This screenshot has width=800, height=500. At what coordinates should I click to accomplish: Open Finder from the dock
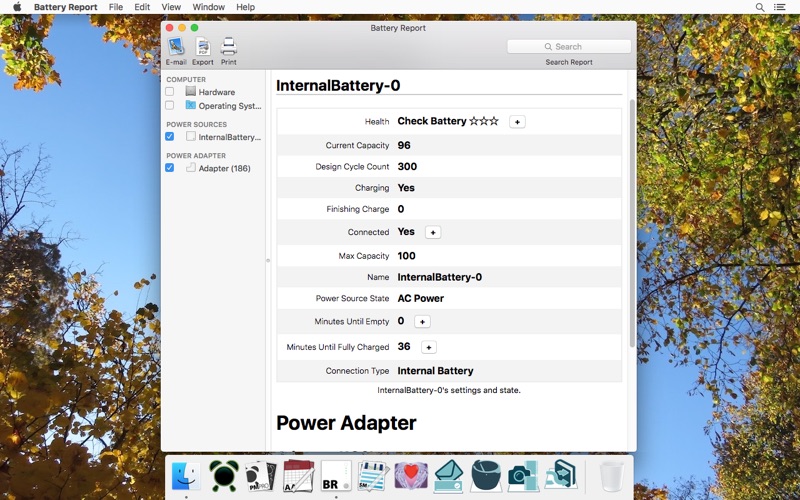(186, 476)
